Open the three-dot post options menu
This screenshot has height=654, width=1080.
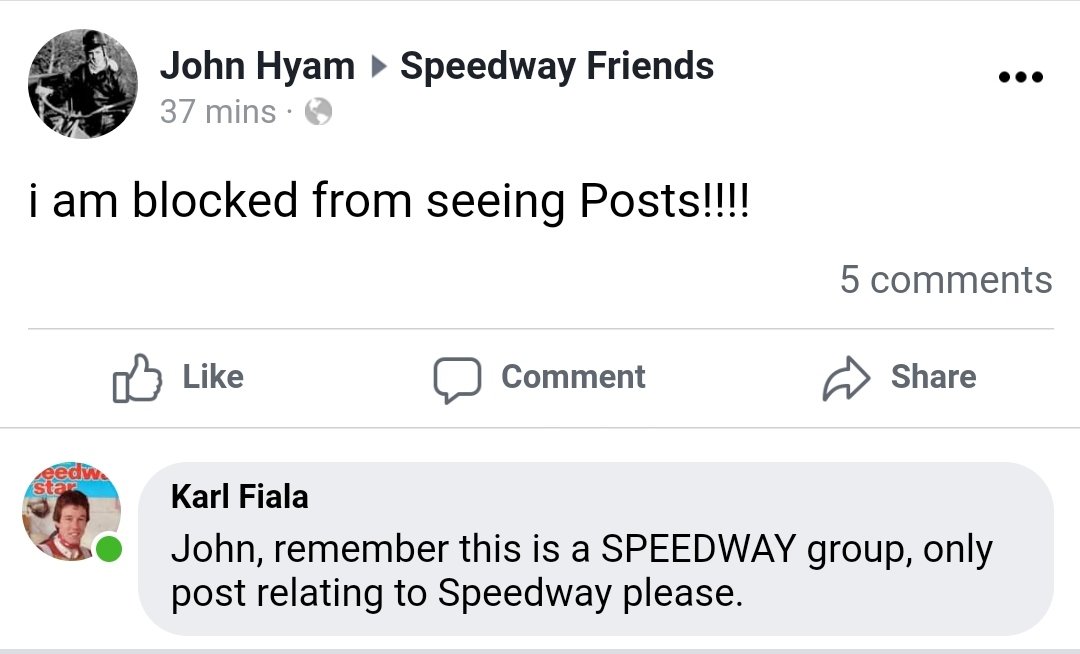1021,77
